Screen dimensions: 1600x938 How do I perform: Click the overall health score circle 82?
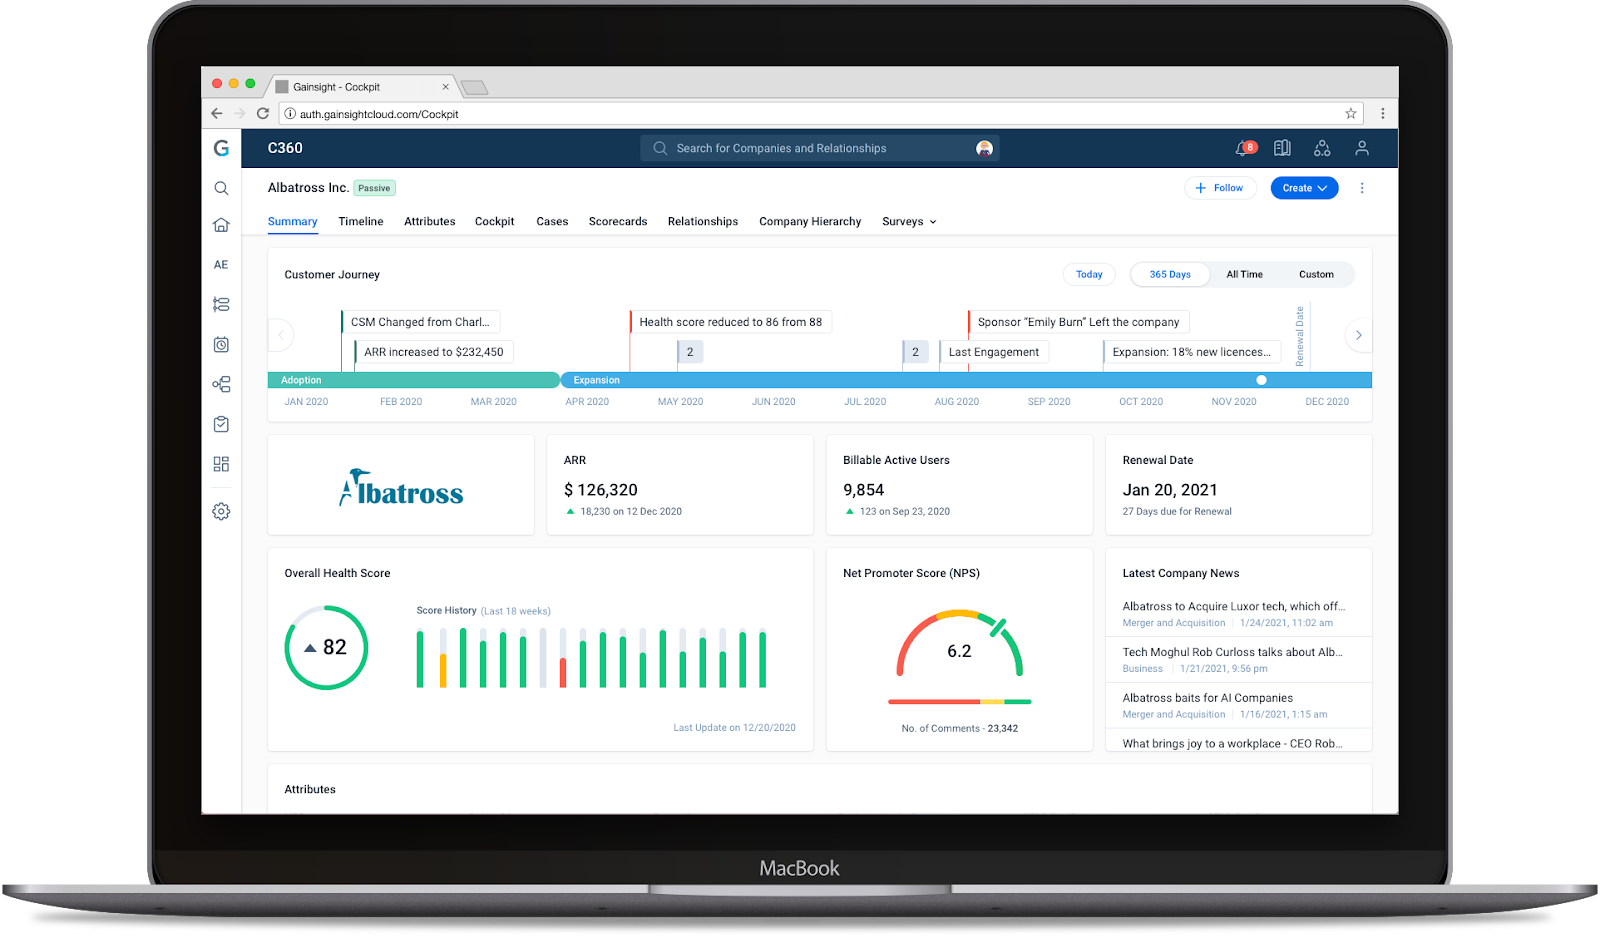(x=326, y=647)
